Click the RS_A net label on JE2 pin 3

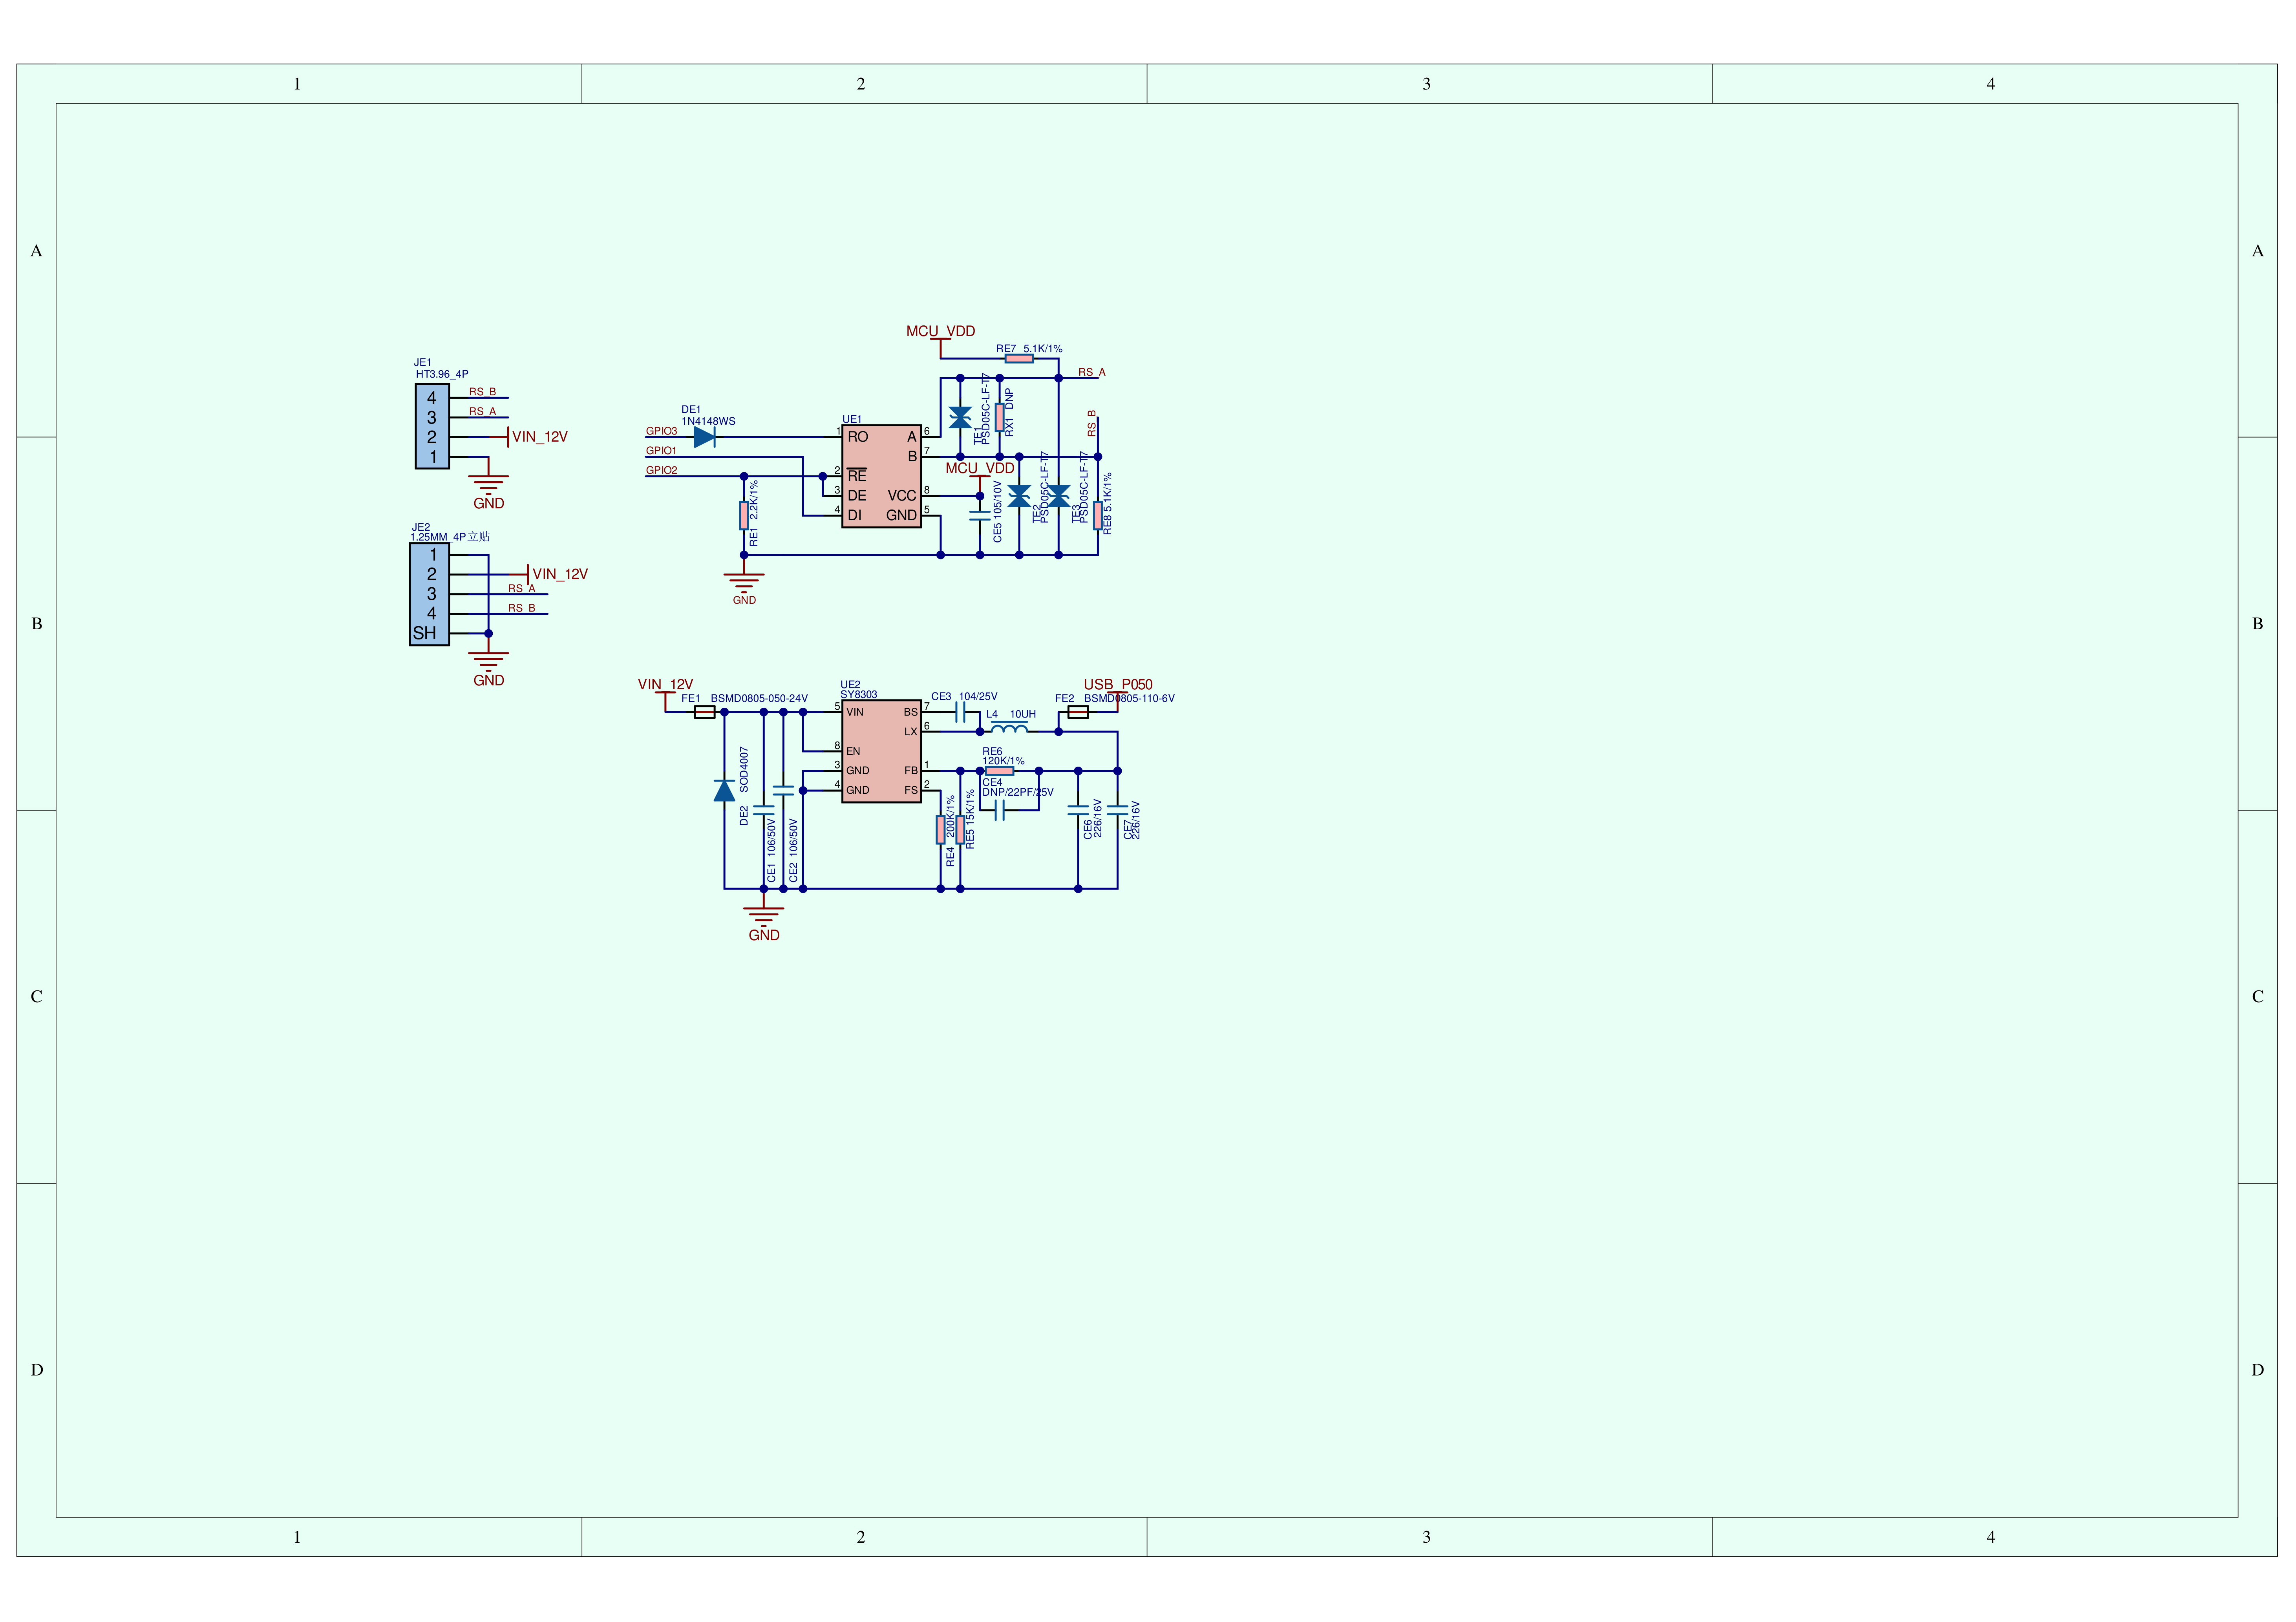point(522,588)
